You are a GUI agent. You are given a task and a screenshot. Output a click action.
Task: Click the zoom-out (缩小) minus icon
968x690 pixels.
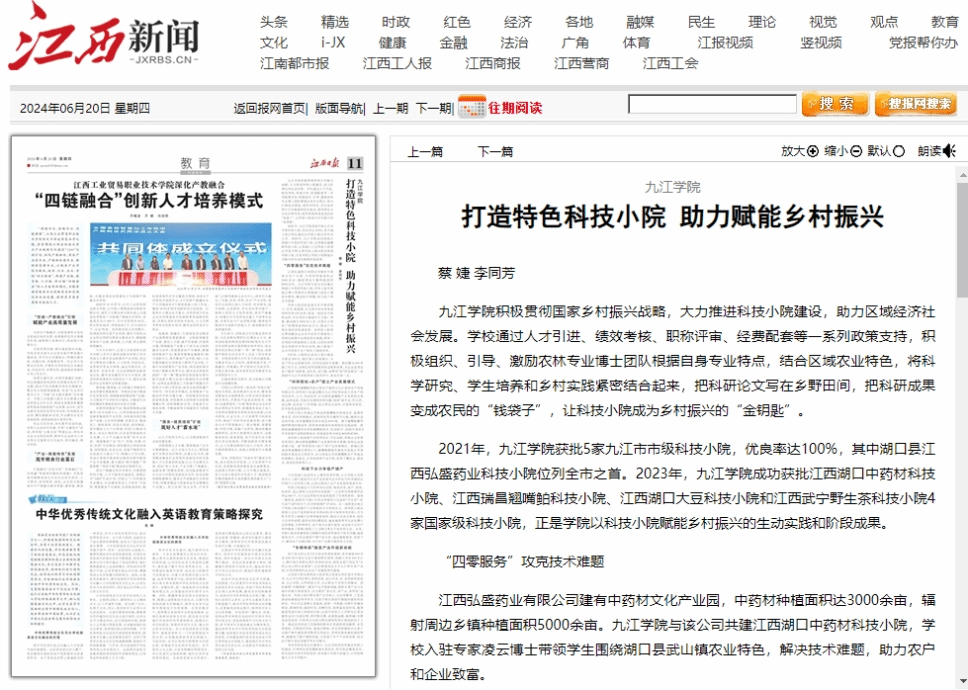tap(856, 151)
